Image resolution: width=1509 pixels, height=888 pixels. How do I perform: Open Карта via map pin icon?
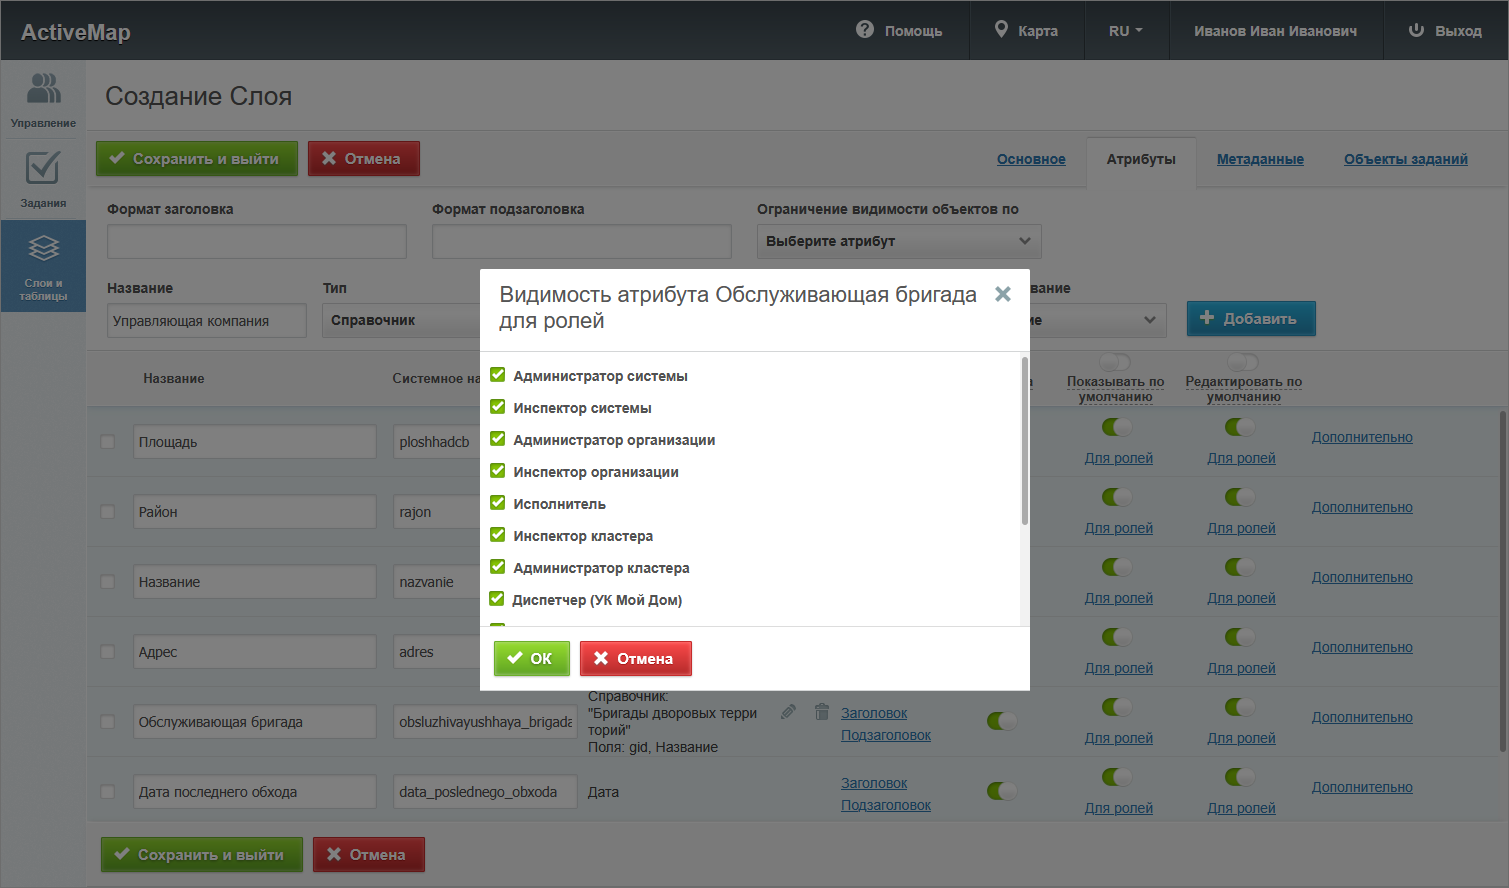(1001, 30)
